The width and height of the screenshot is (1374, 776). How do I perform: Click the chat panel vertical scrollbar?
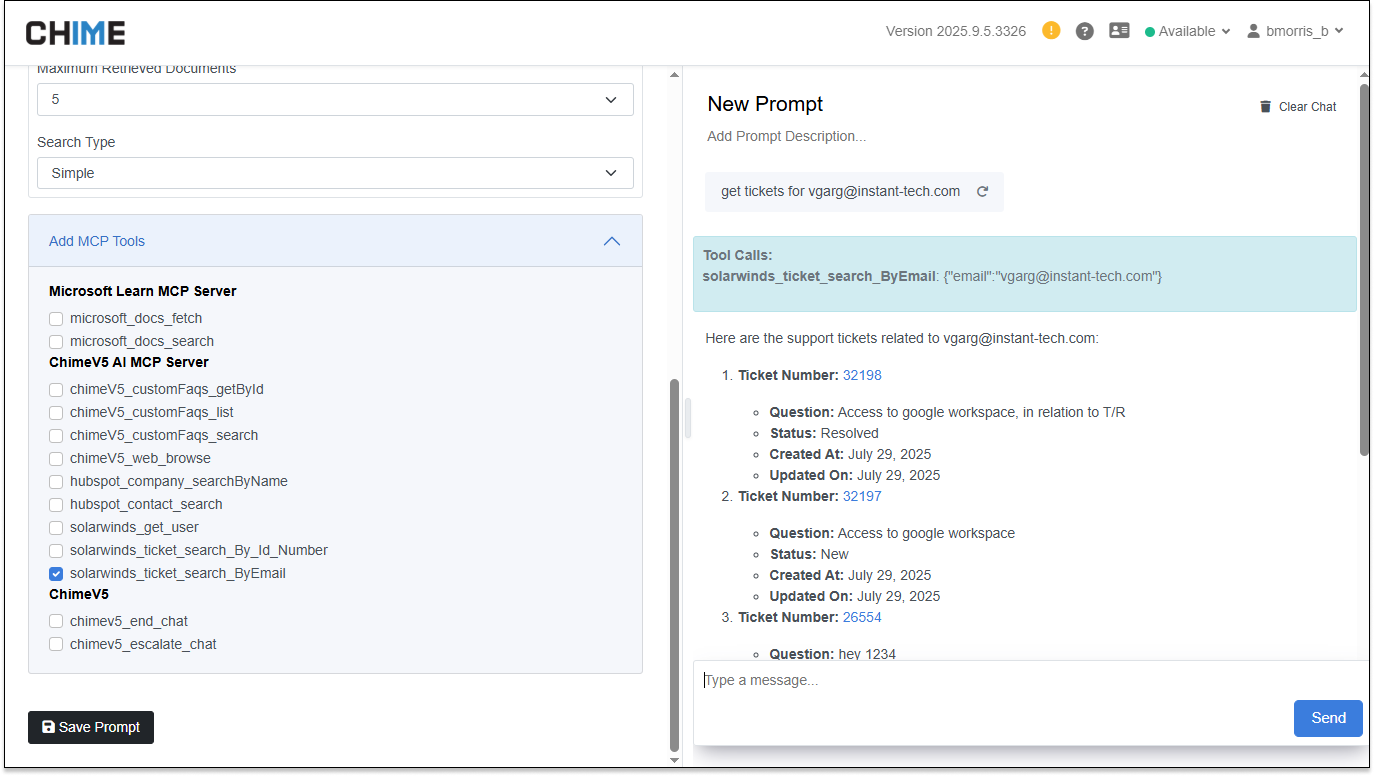tap(1364, 270)
